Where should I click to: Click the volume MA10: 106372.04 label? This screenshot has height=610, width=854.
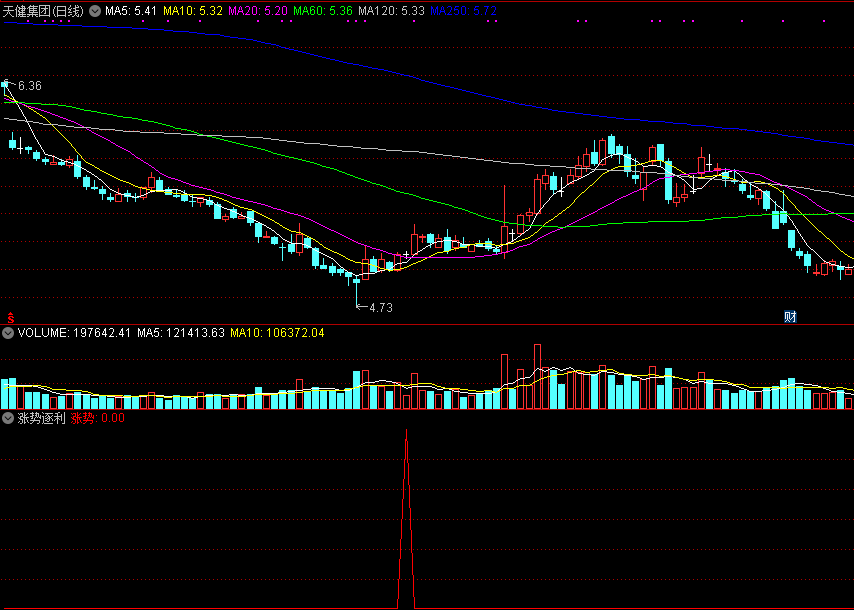pos(277,333)
